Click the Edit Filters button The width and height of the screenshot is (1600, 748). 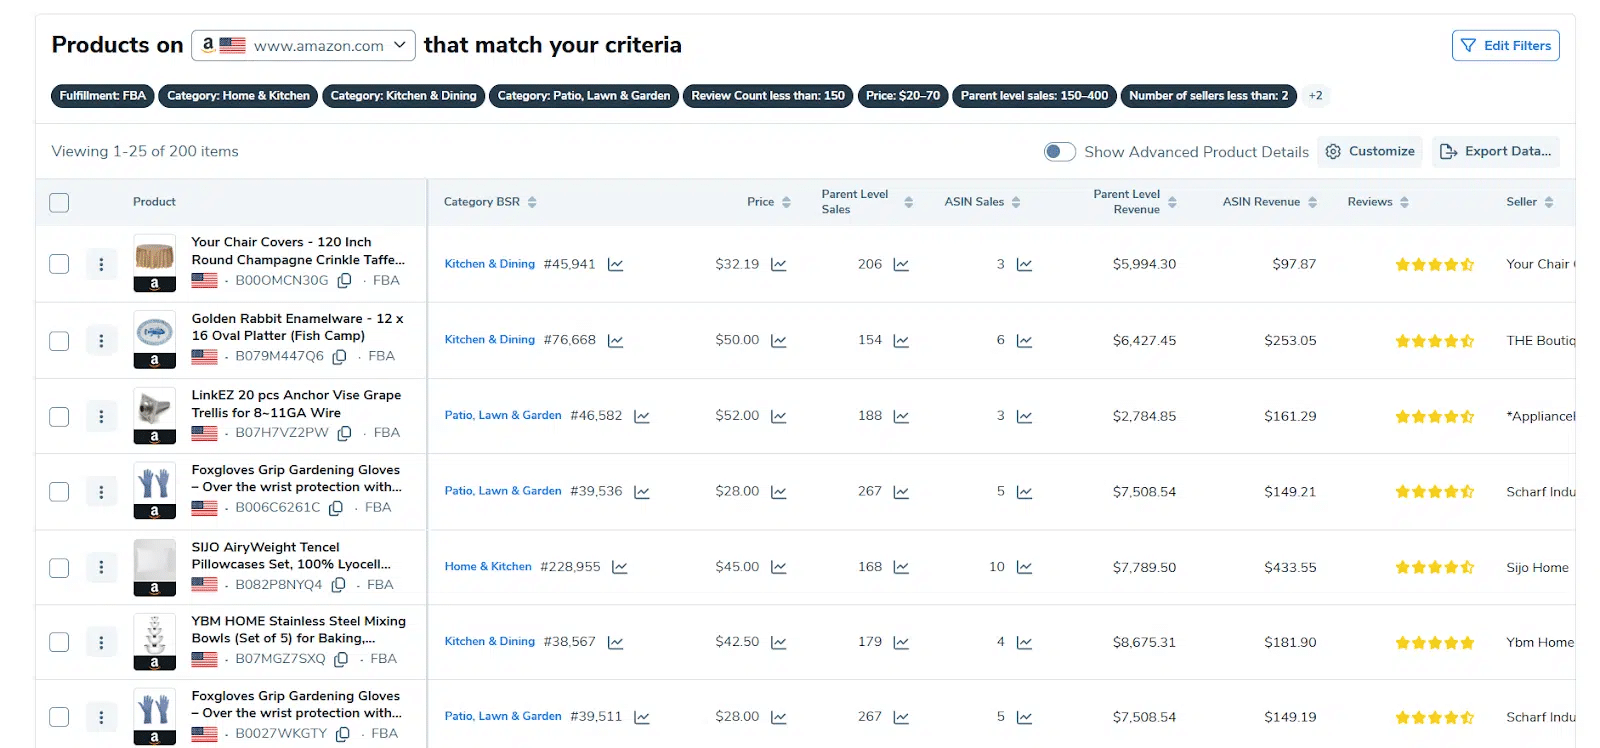click(1505, 45)
